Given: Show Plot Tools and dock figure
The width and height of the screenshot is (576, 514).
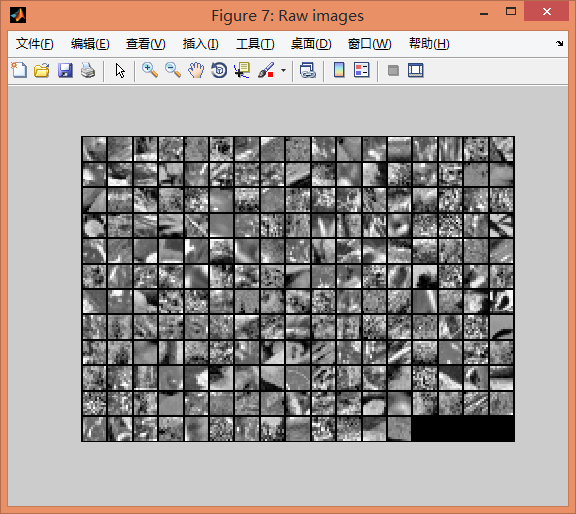Looking at the screenshot, I should 415,70.
